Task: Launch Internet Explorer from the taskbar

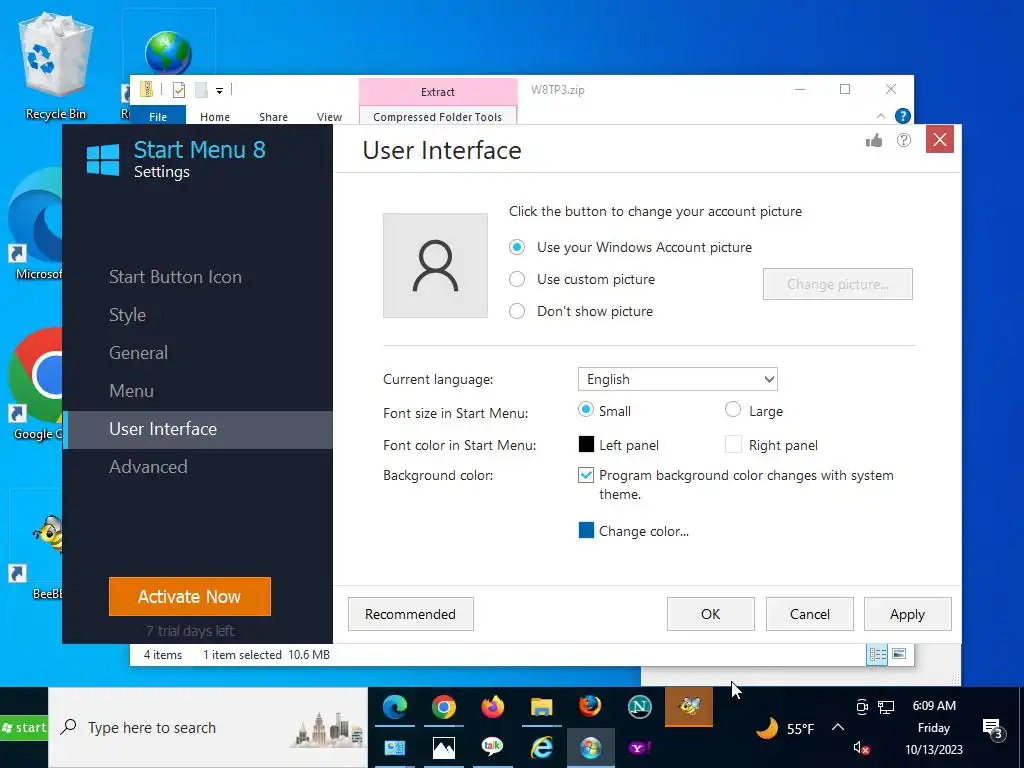Action: pos(541,747)
